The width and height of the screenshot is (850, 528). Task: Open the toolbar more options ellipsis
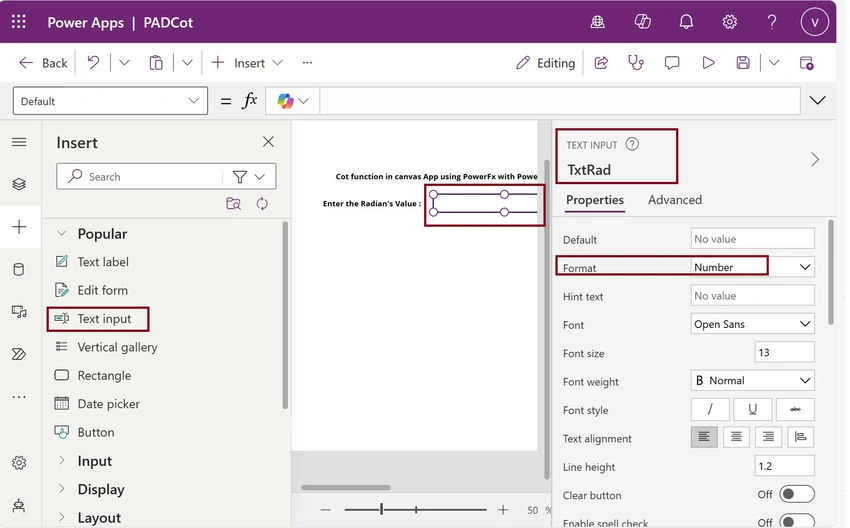coord(307,63)
